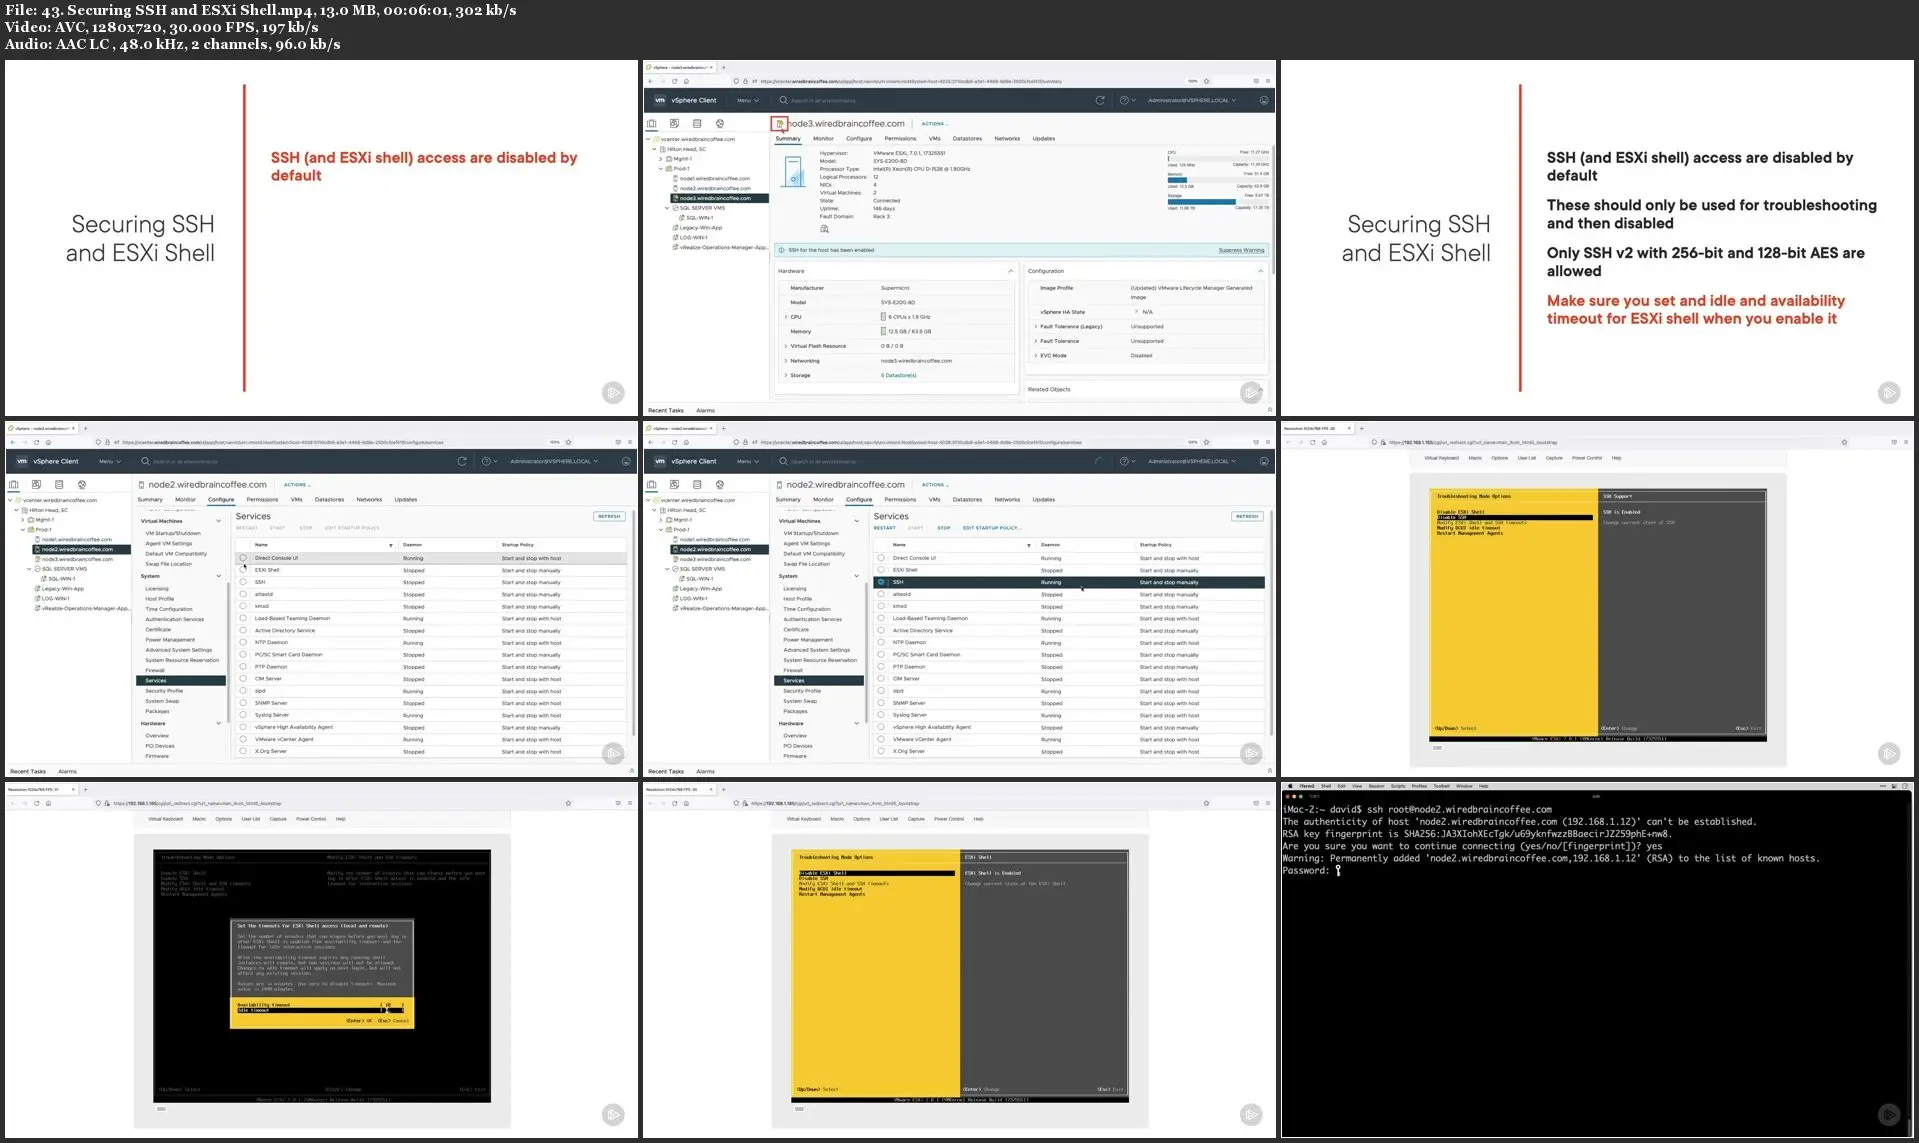Open Networking inventory view in unselected Services frame
Image resolution: width=1919 pixels, height=1143 pixels.
[82, 485]
